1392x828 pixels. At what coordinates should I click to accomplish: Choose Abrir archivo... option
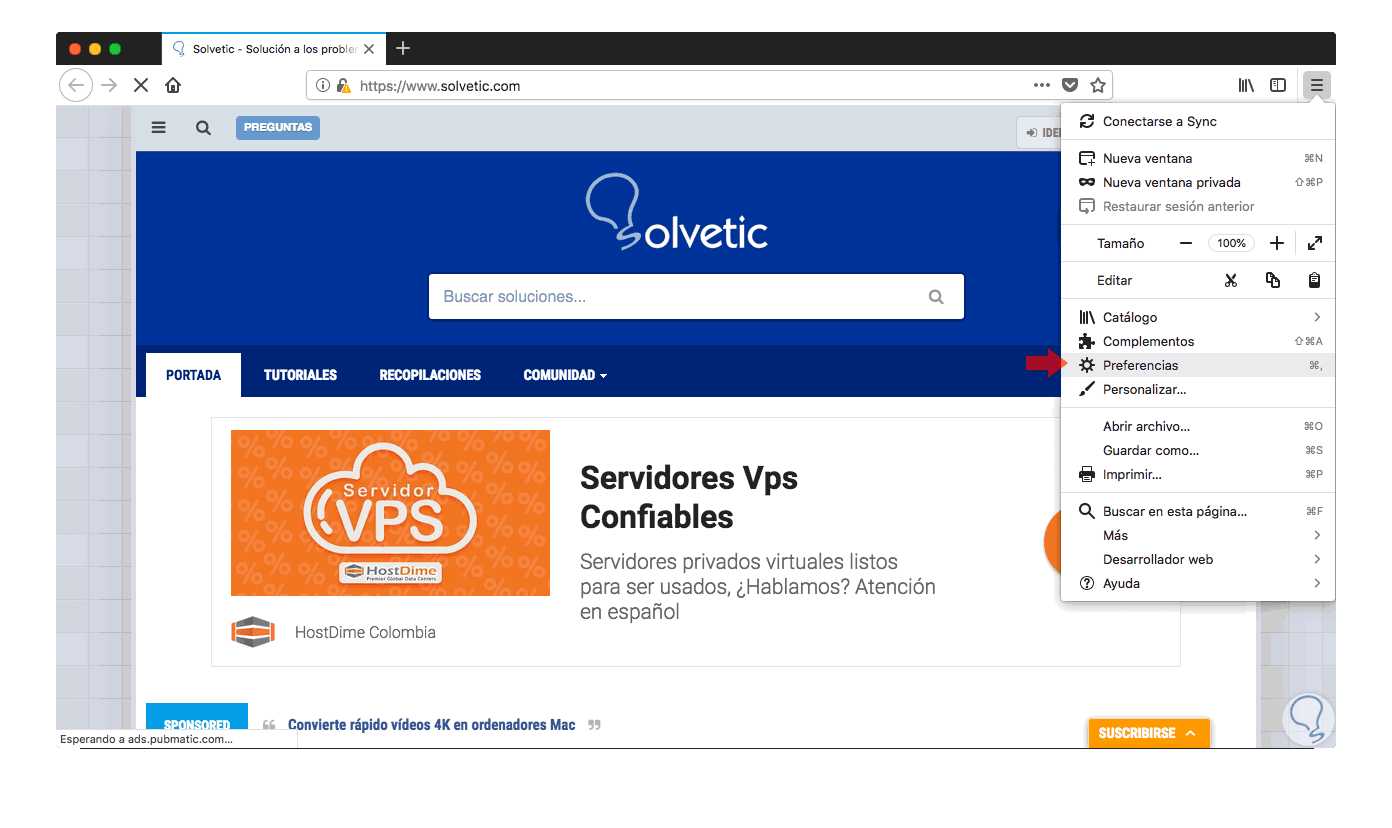point(1198,426)
